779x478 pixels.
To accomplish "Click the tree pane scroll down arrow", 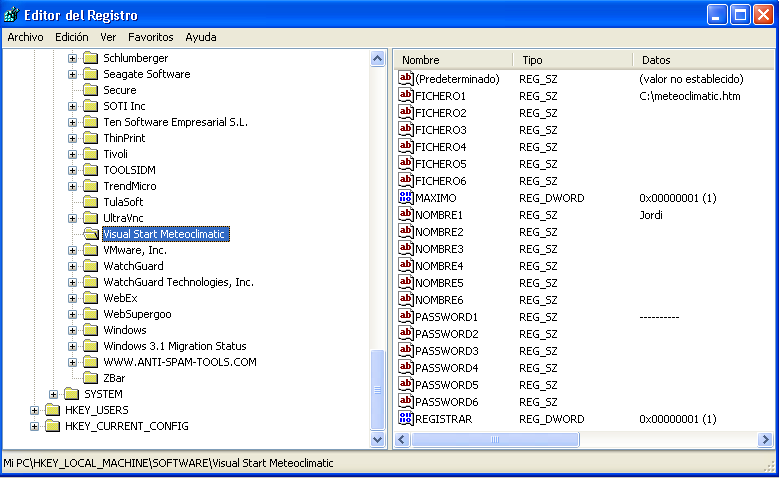I will coord(378,438).
